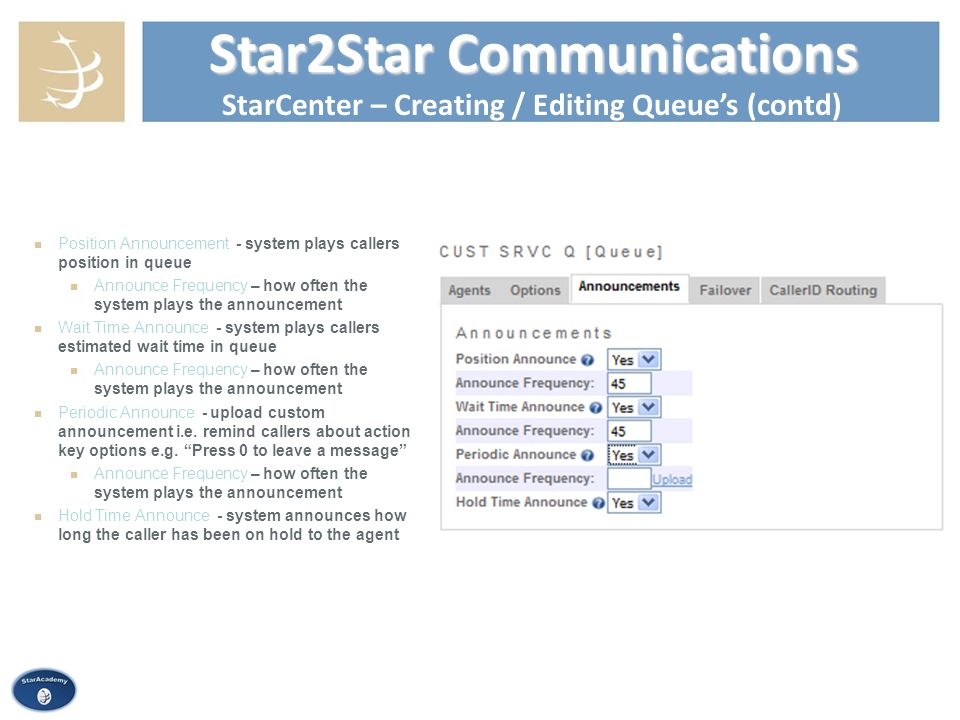Click the Star2Star logo in the header

point(72,72)
